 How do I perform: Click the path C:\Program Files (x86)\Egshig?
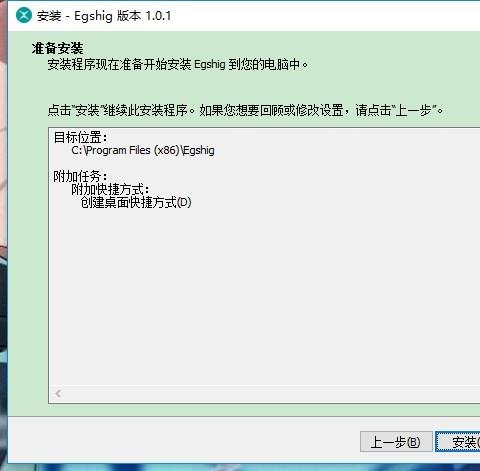(143, 150)
